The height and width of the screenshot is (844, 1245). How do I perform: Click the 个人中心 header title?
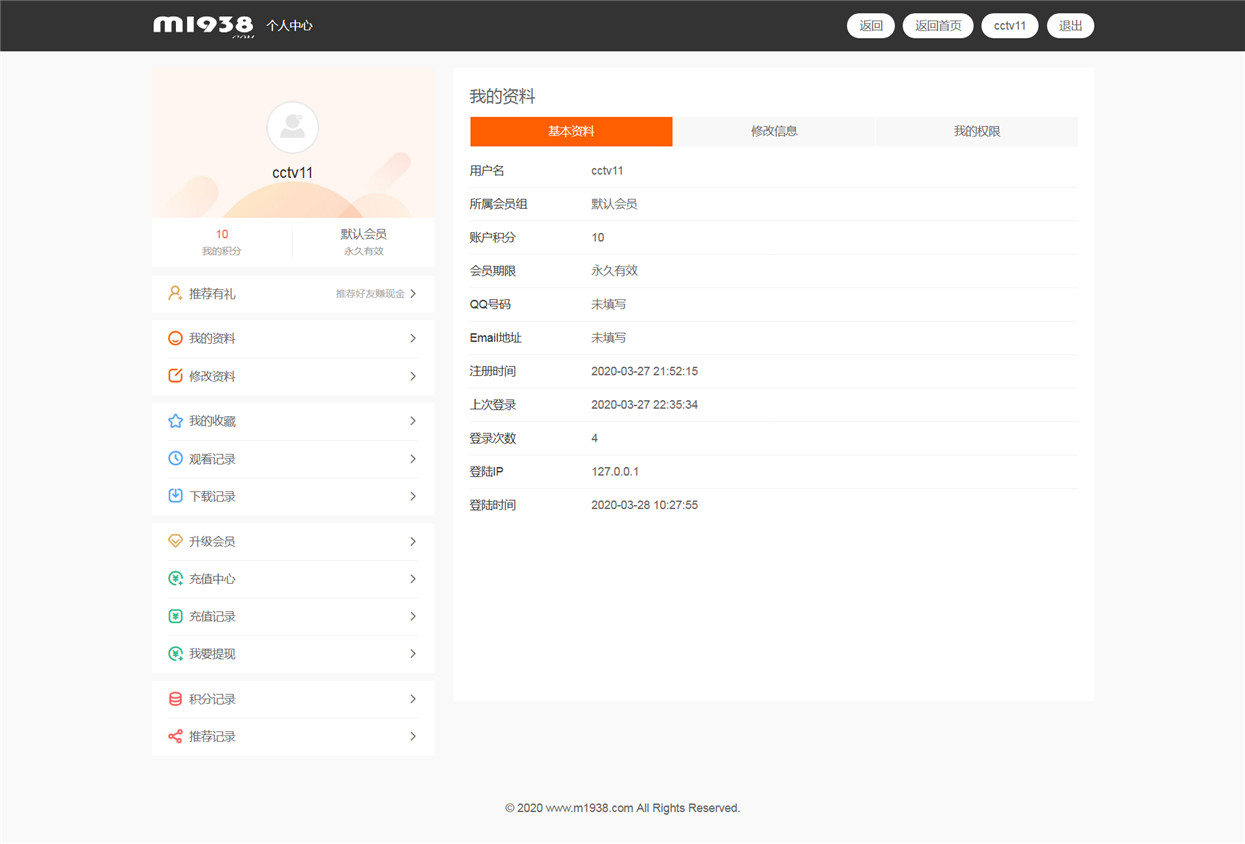(289, 26)
